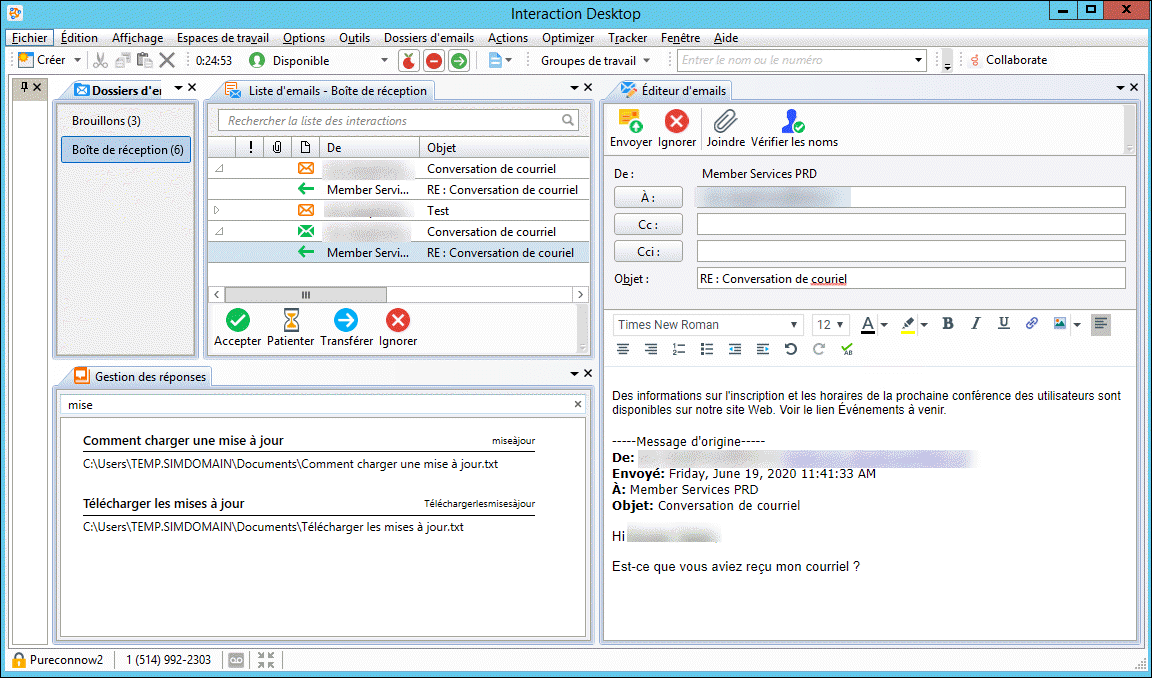Open the Times New Roman font dropdown
Viewport: 1152px width, 678px height.
pos(794,325)
